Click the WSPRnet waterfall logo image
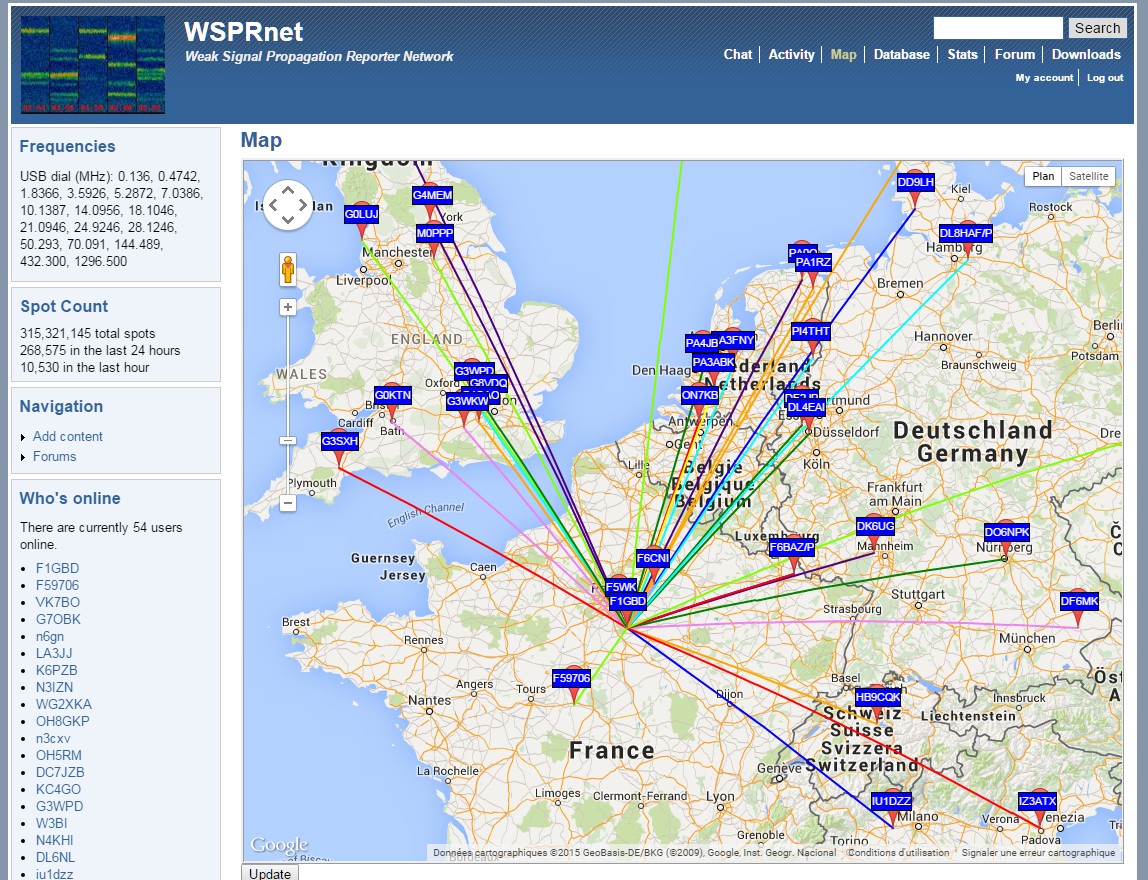This screenshot has height=880, width=1148. tap(92, 65)
